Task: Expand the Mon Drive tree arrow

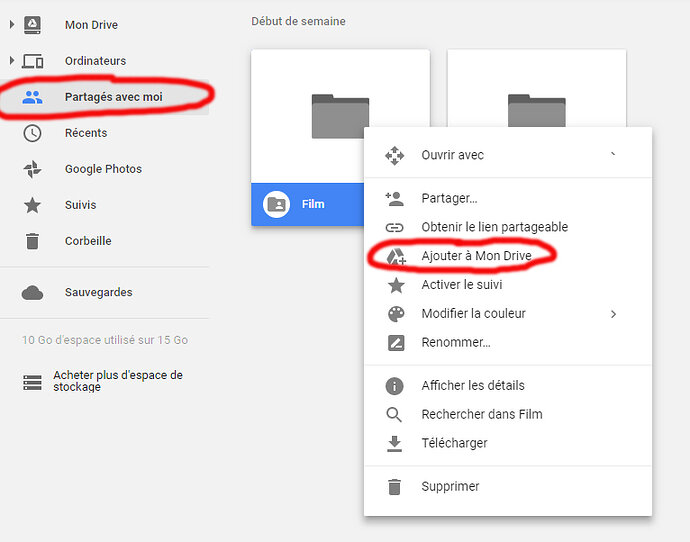Action: point(12,25)
